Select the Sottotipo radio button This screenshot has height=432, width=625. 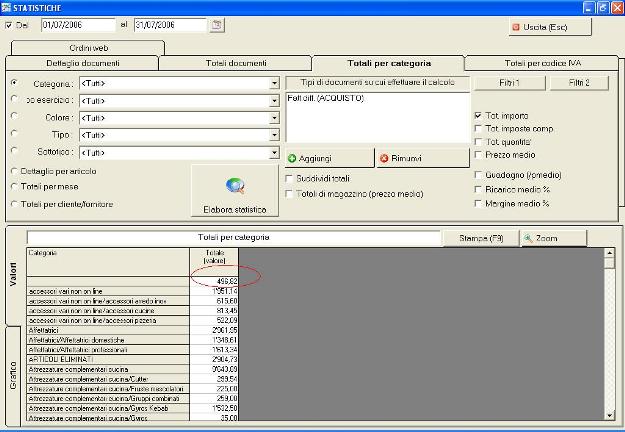click(14, 150)
